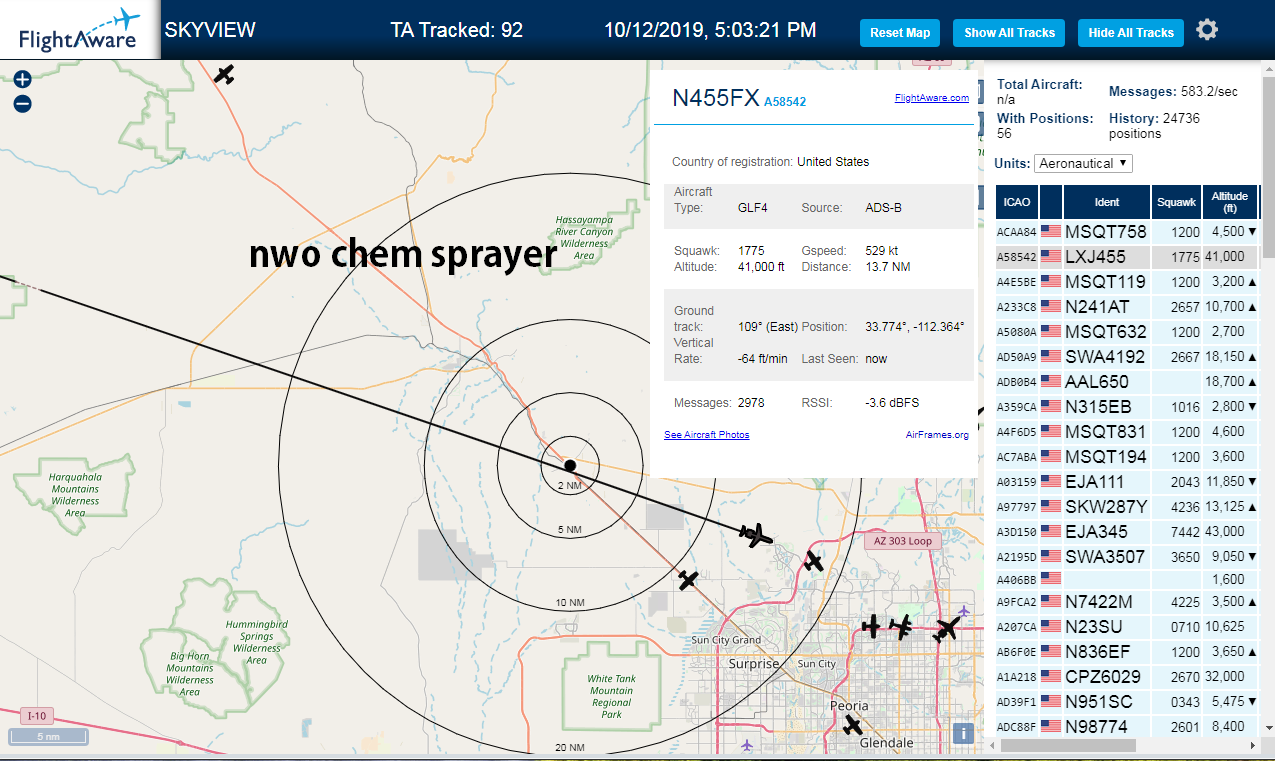The image size is (1275, 761).
Task: Click the 5 nm map scale bar
Action: tap(49, 737)
